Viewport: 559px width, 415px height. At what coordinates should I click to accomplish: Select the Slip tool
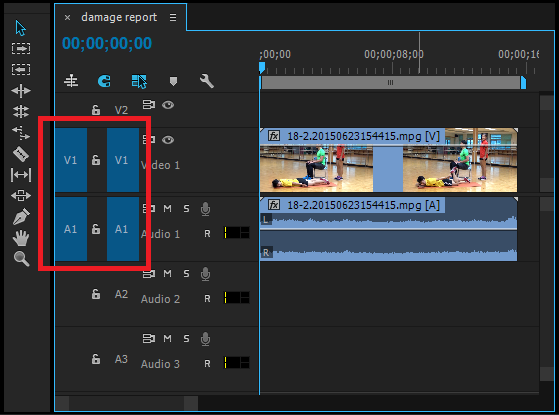[x=21, y=175]
